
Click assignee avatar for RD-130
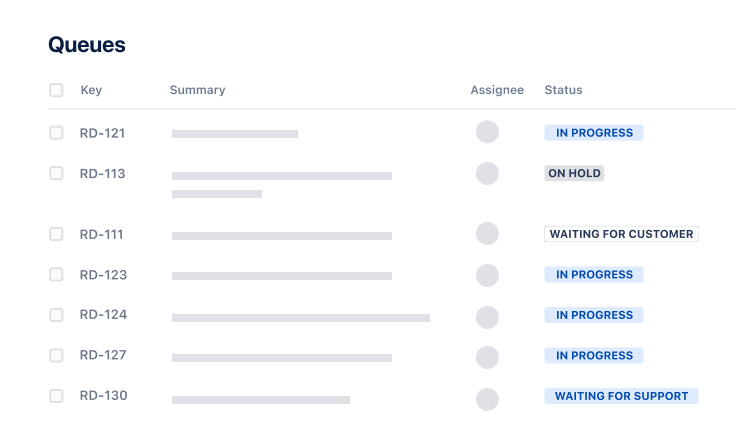tap(487, 399)
